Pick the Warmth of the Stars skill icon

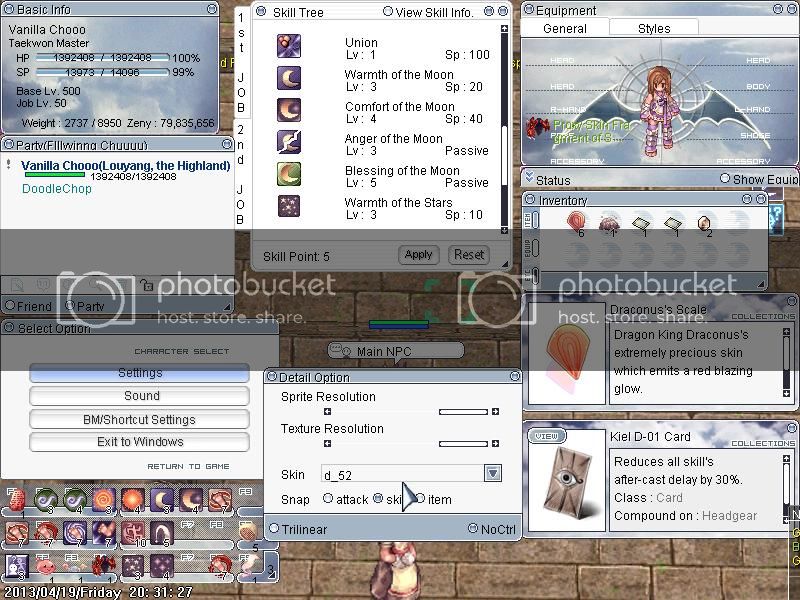coord(289,206)
